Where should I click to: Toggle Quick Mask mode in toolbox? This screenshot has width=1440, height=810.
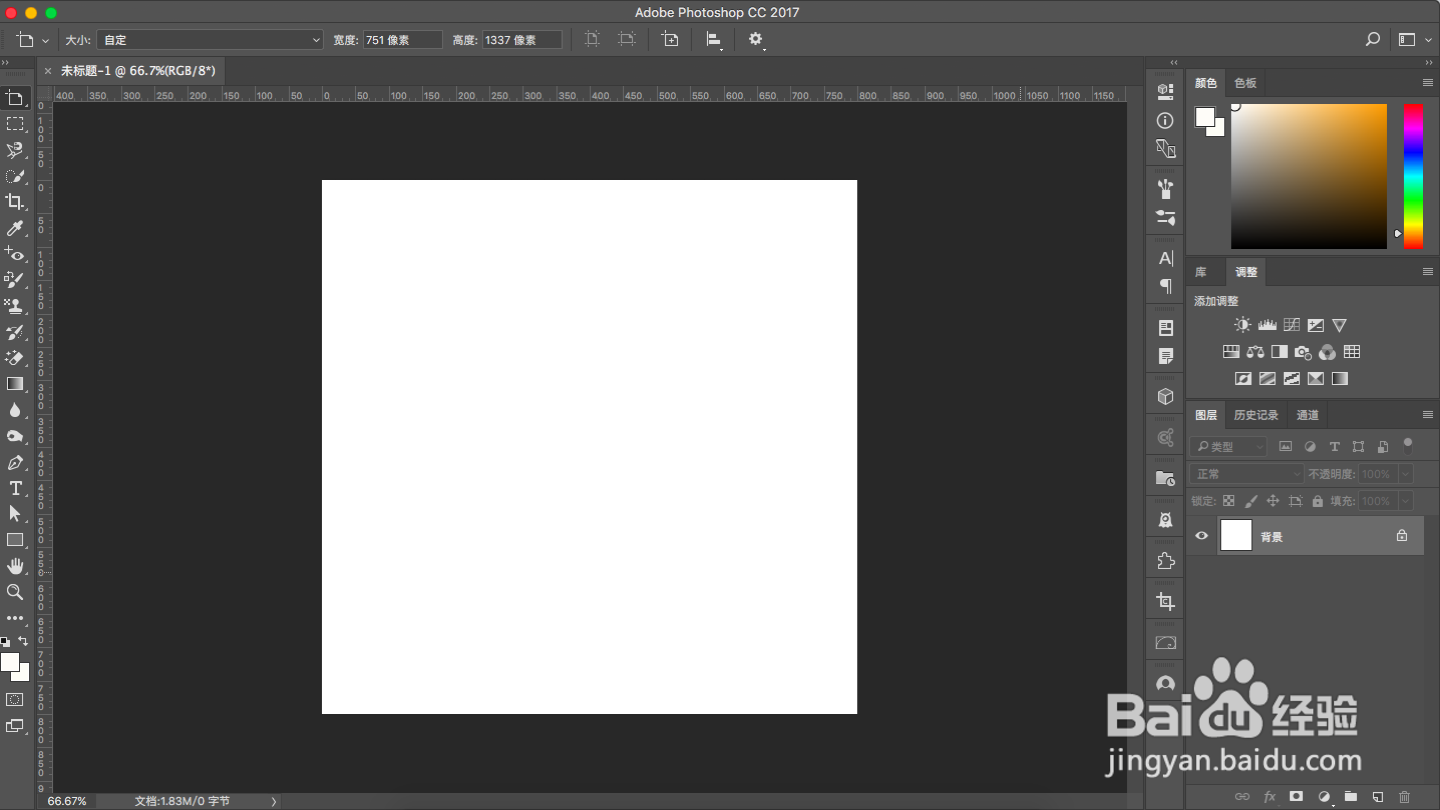pyautogui.click(x=15, y=699)
